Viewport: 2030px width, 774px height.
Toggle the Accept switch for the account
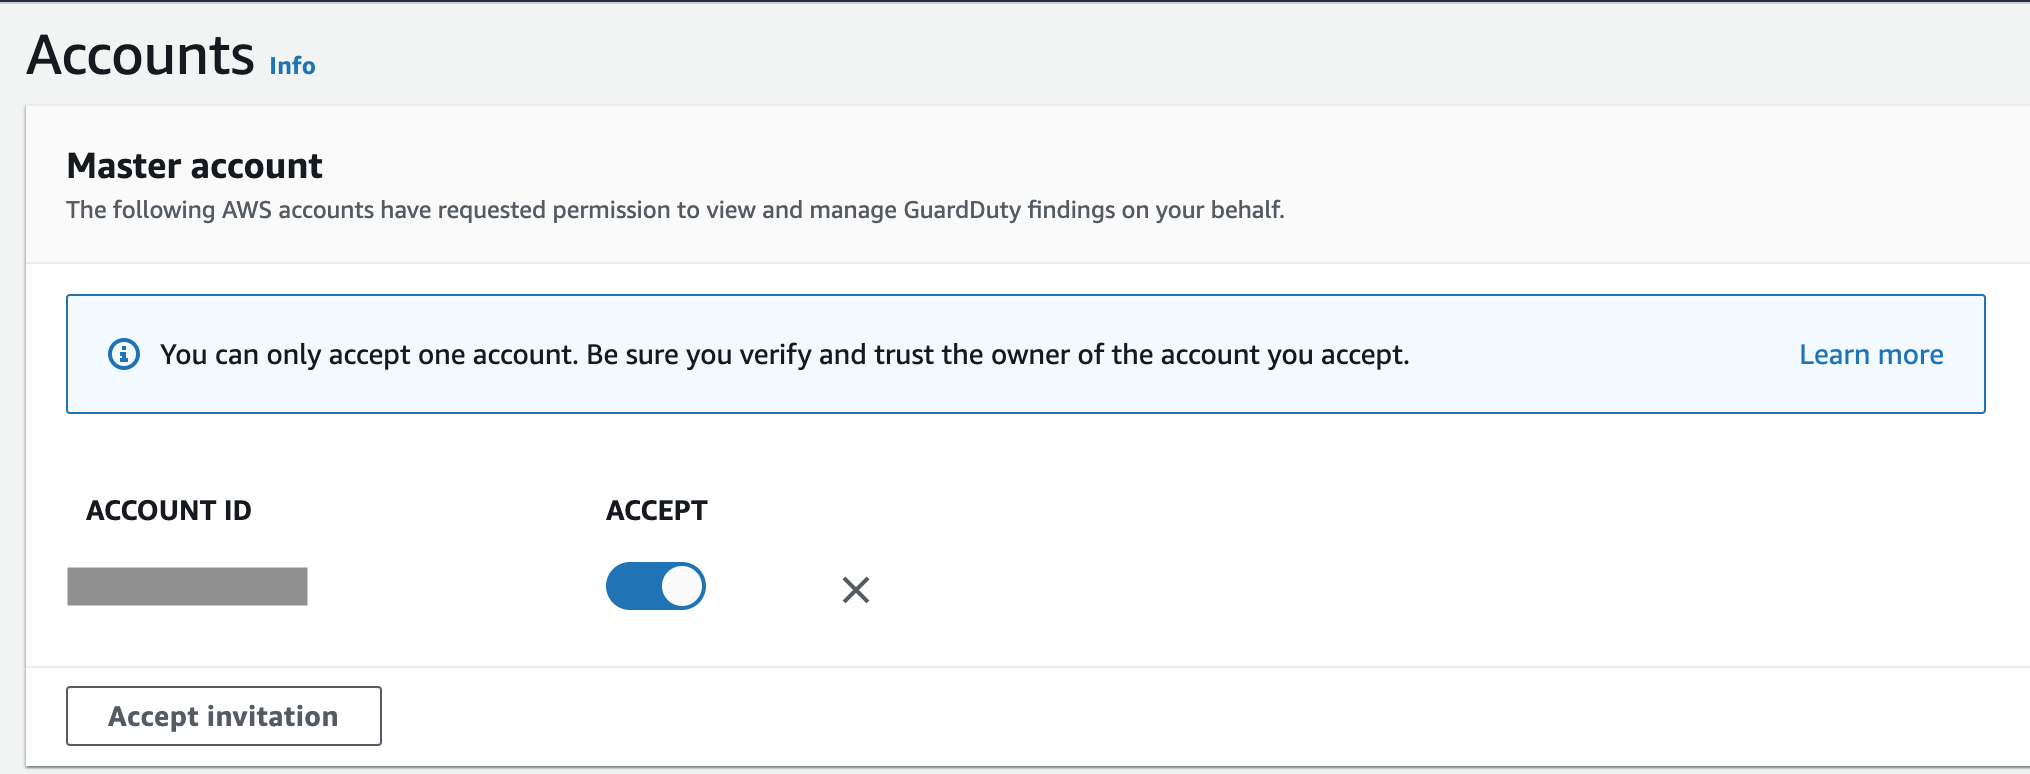point(656,586)
